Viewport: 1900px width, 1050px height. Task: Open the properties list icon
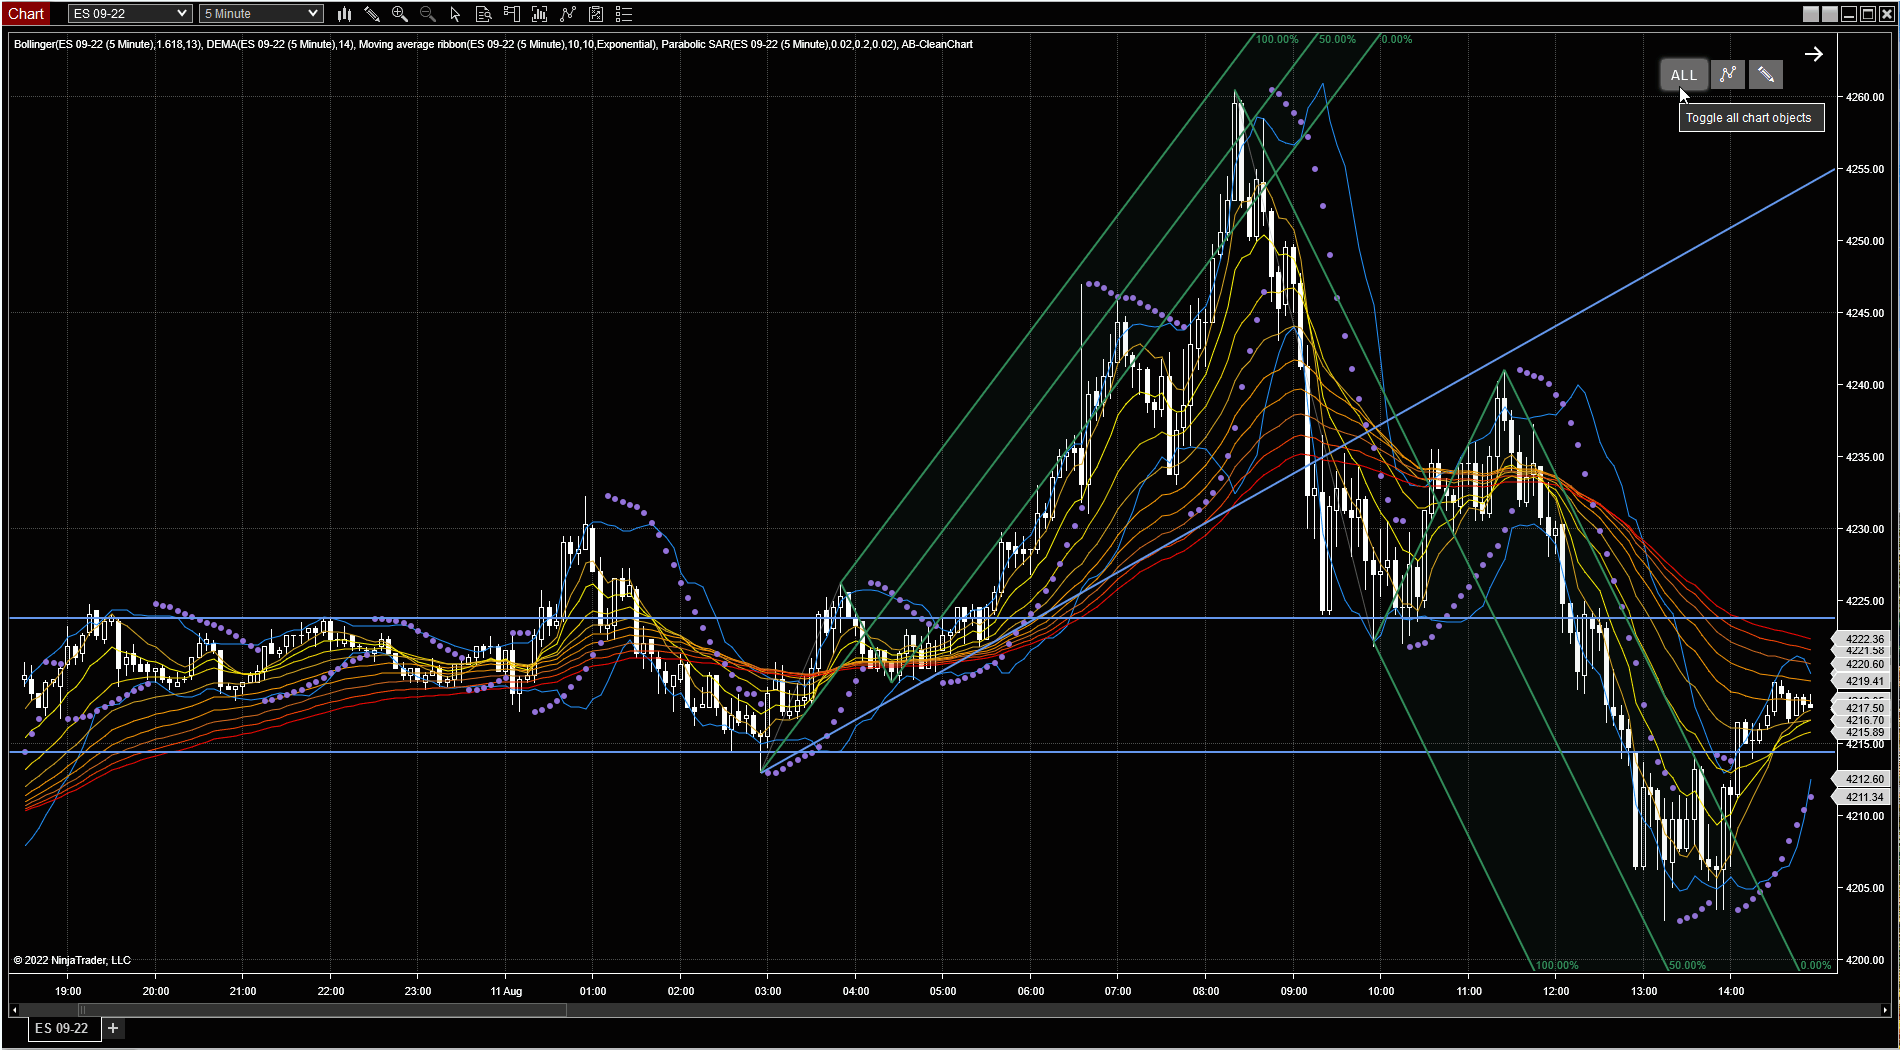click(624, 14)
